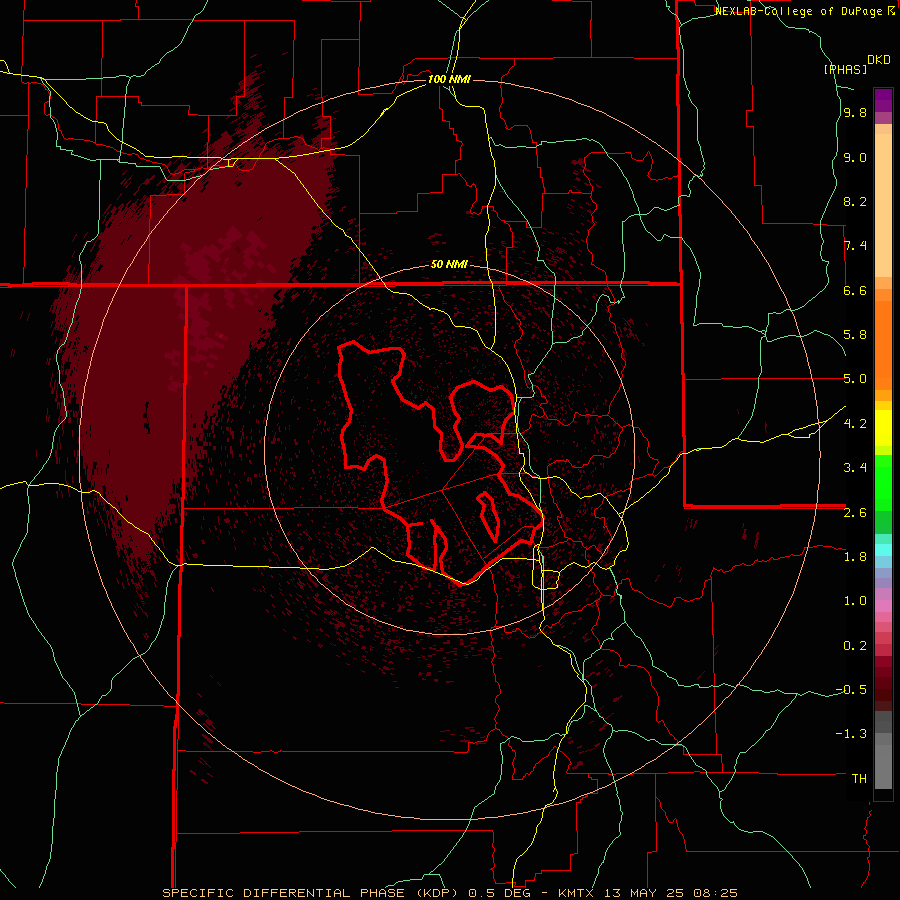The height and width of the screenshot is (900, 900).
Task: Pick the purple segment atop the color bar
Action: click(883, 100)
